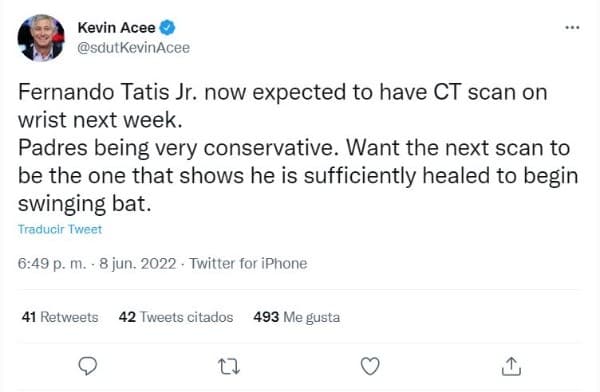
Task: Click the tweet text about Tatis Jr.
Action: [x=298, y=148]
